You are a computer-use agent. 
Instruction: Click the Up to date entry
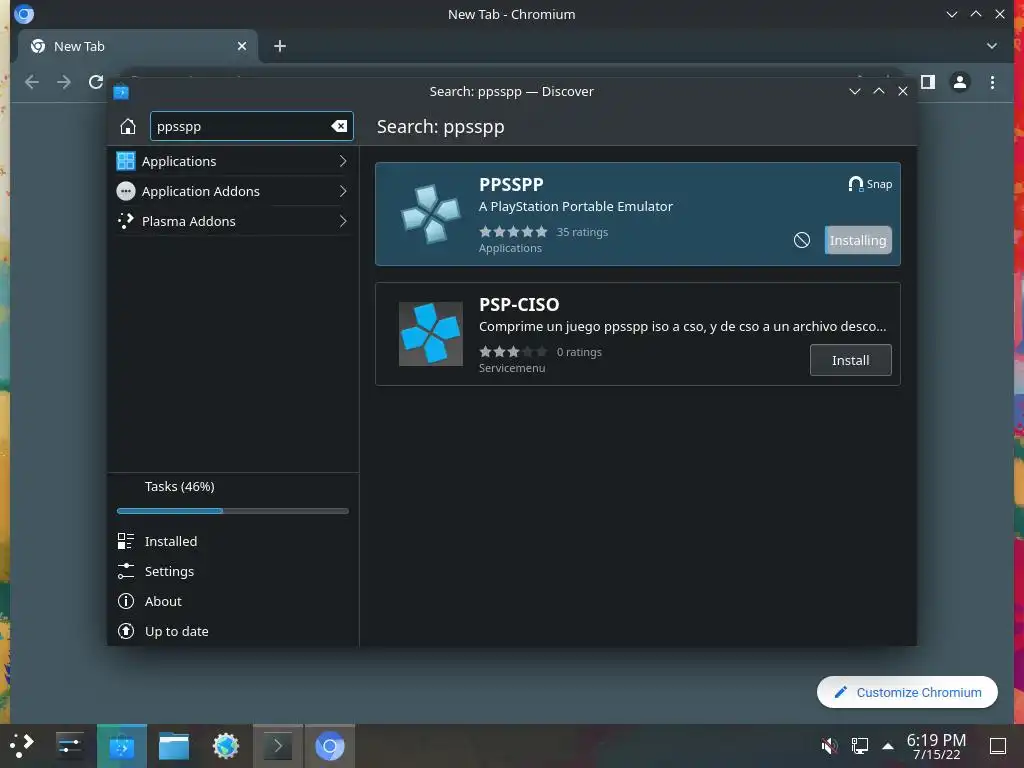click(233, 632)
